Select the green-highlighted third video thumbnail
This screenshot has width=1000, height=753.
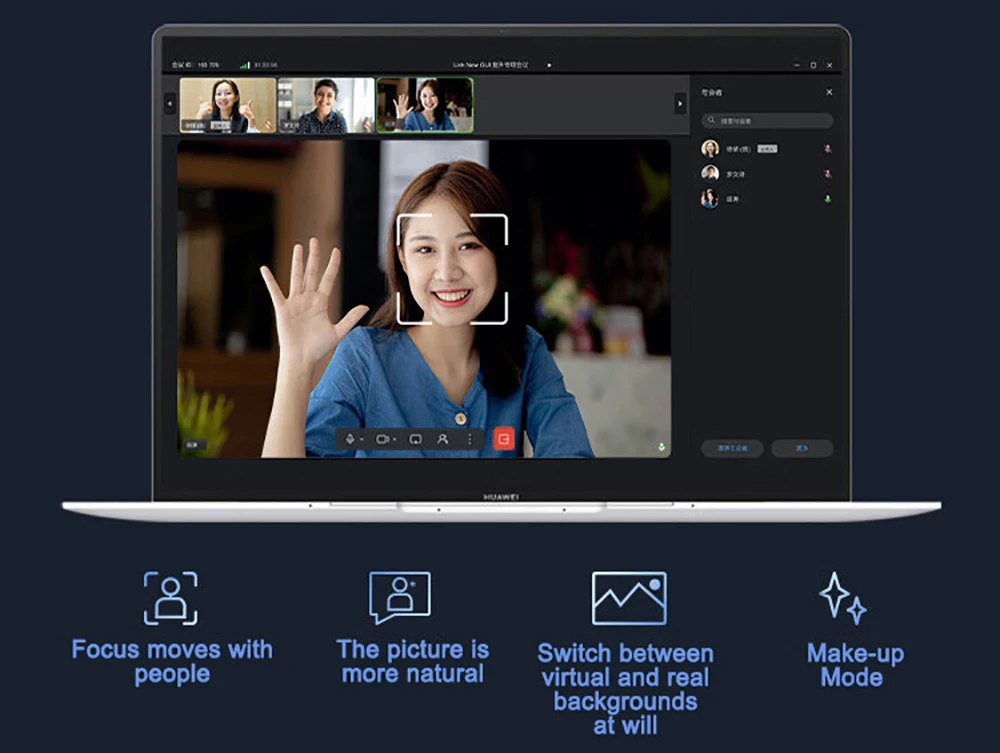[424, 105]
